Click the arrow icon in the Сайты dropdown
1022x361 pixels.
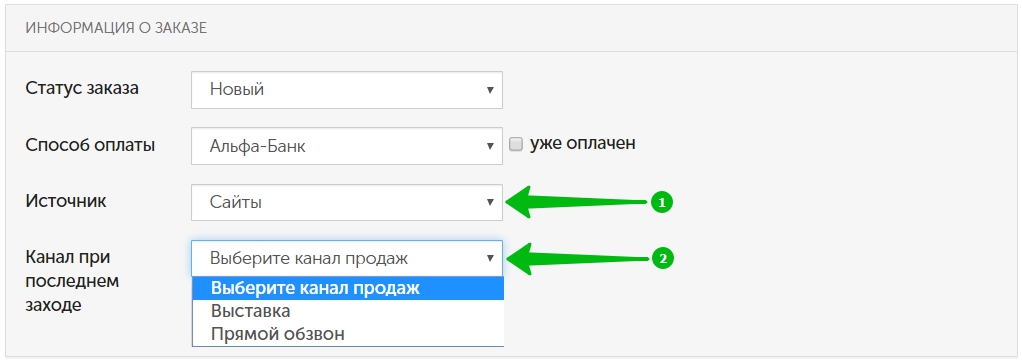(490, 203)
